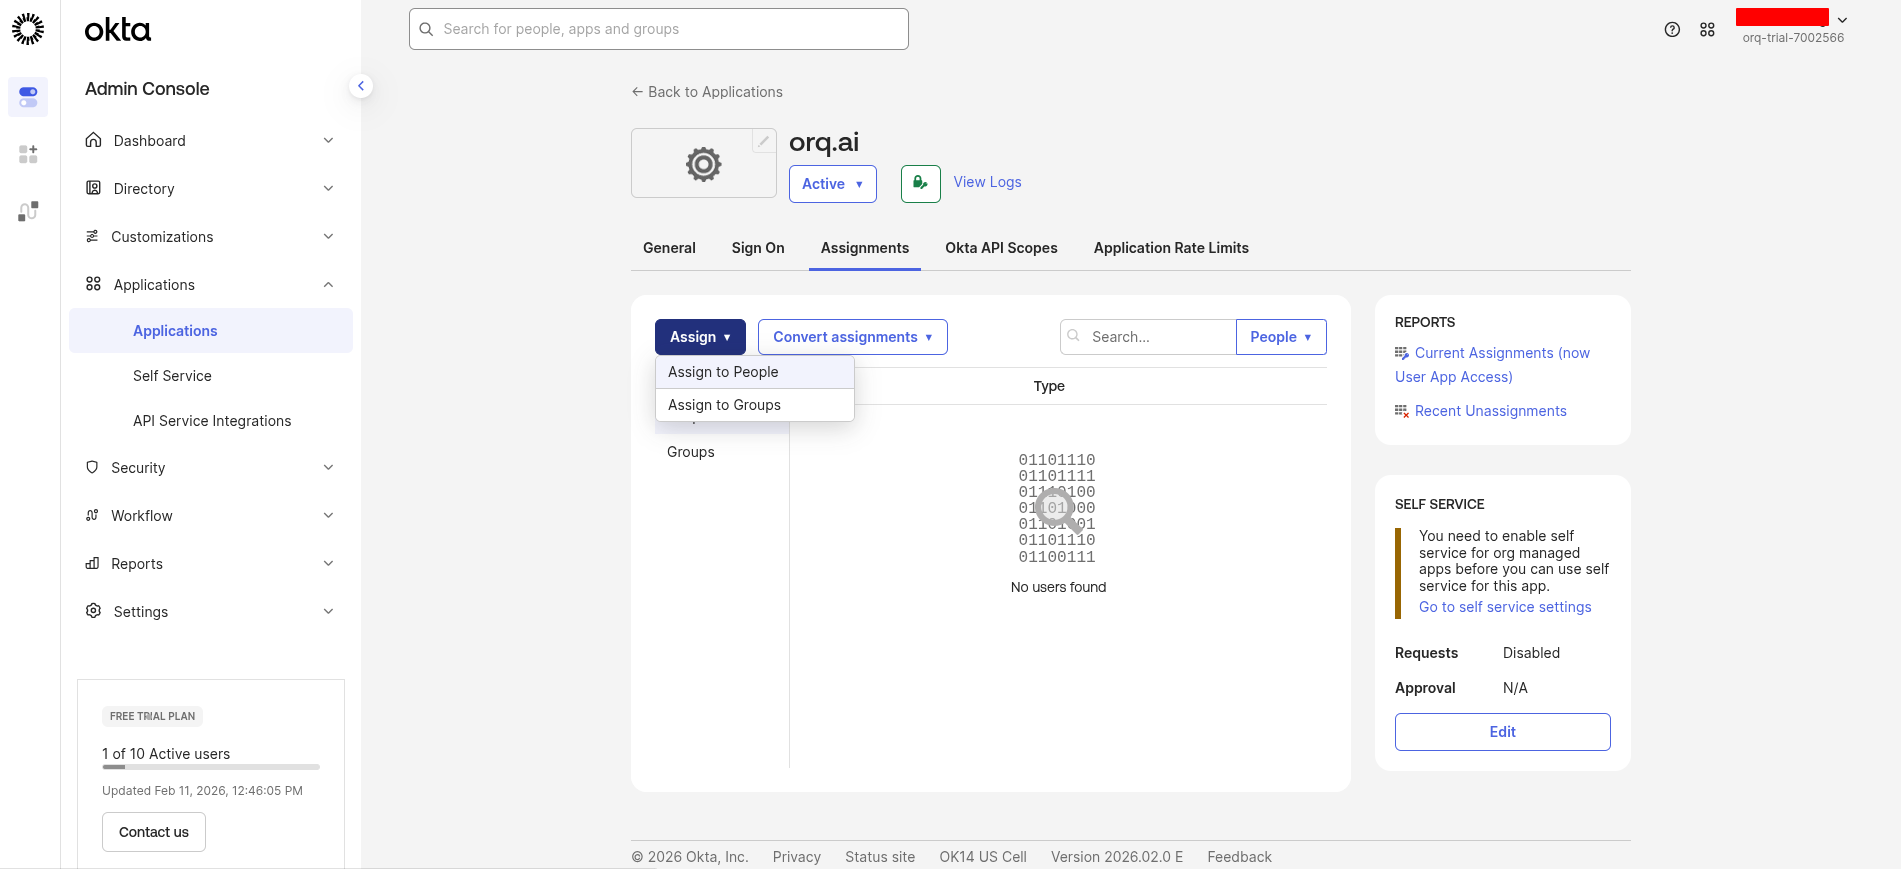Open the workflows connector icon in left rail
Image resolution: width=1901 pixels, height=869 pixels.
[x=28, y=211]
